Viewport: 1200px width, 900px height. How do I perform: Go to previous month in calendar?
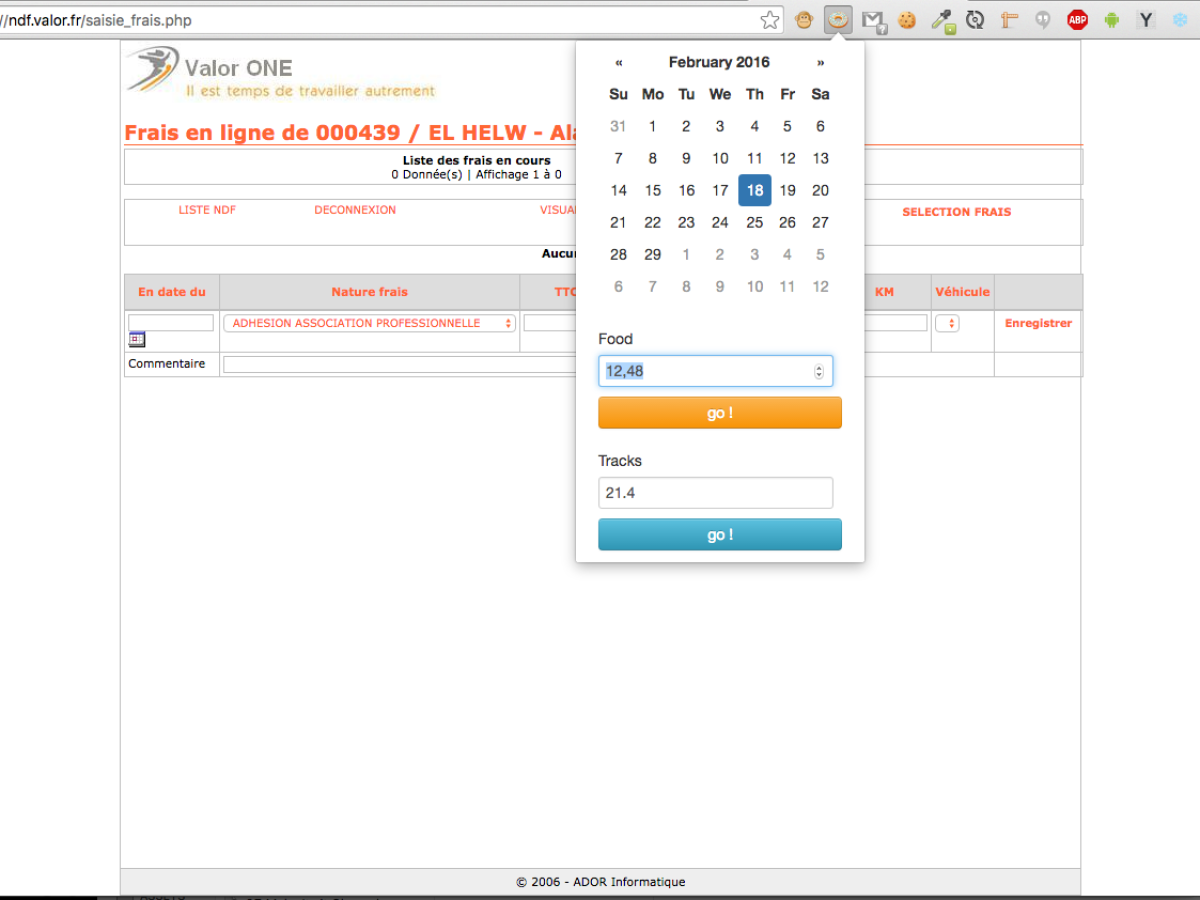(619, 62)
